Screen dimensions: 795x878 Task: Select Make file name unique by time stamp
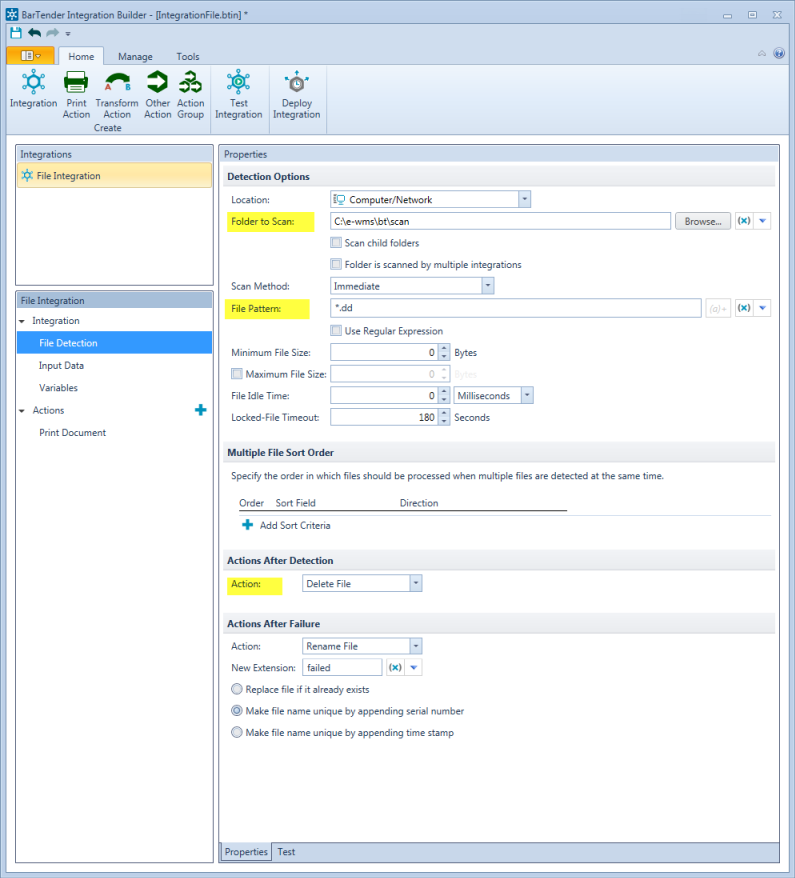pyautogui.click(x=237, y=732)
